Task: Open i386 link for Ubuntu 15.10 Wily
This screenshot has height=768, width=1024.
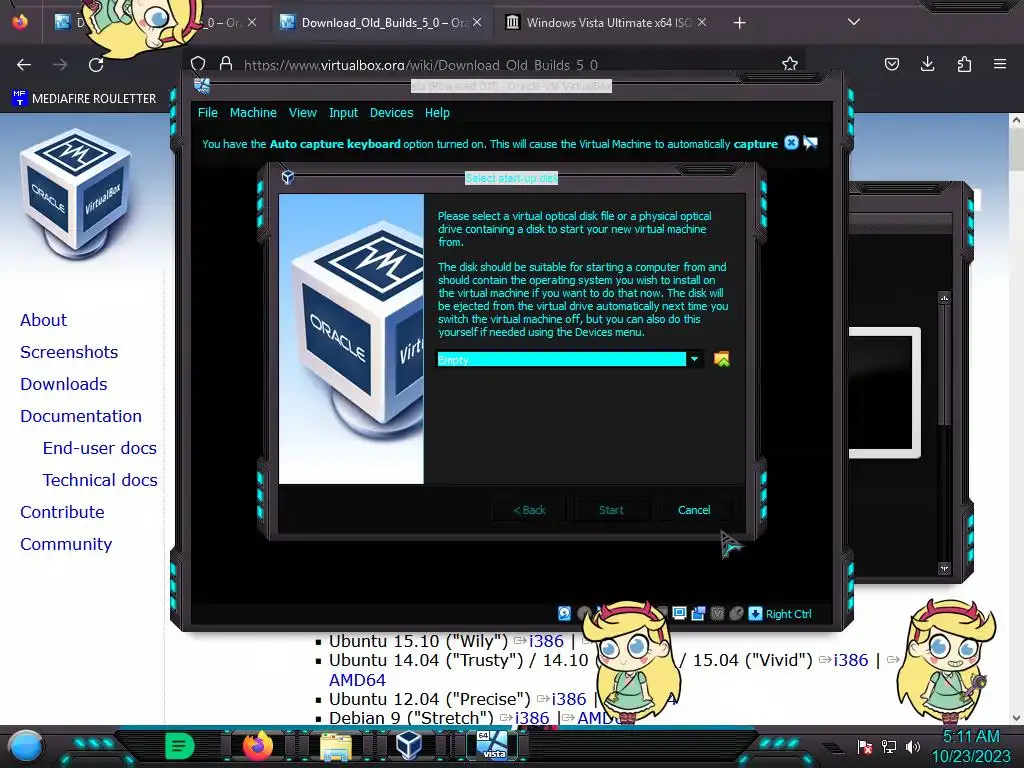Action: pos(546,641)
